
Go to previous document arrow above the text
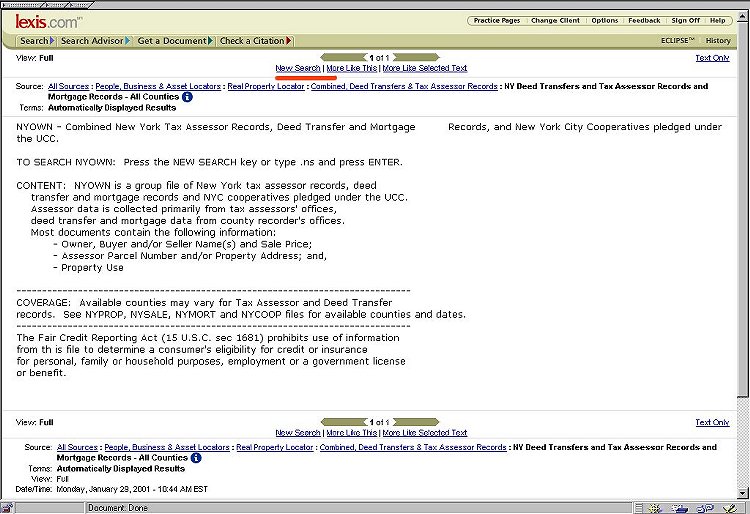[344, 58]
